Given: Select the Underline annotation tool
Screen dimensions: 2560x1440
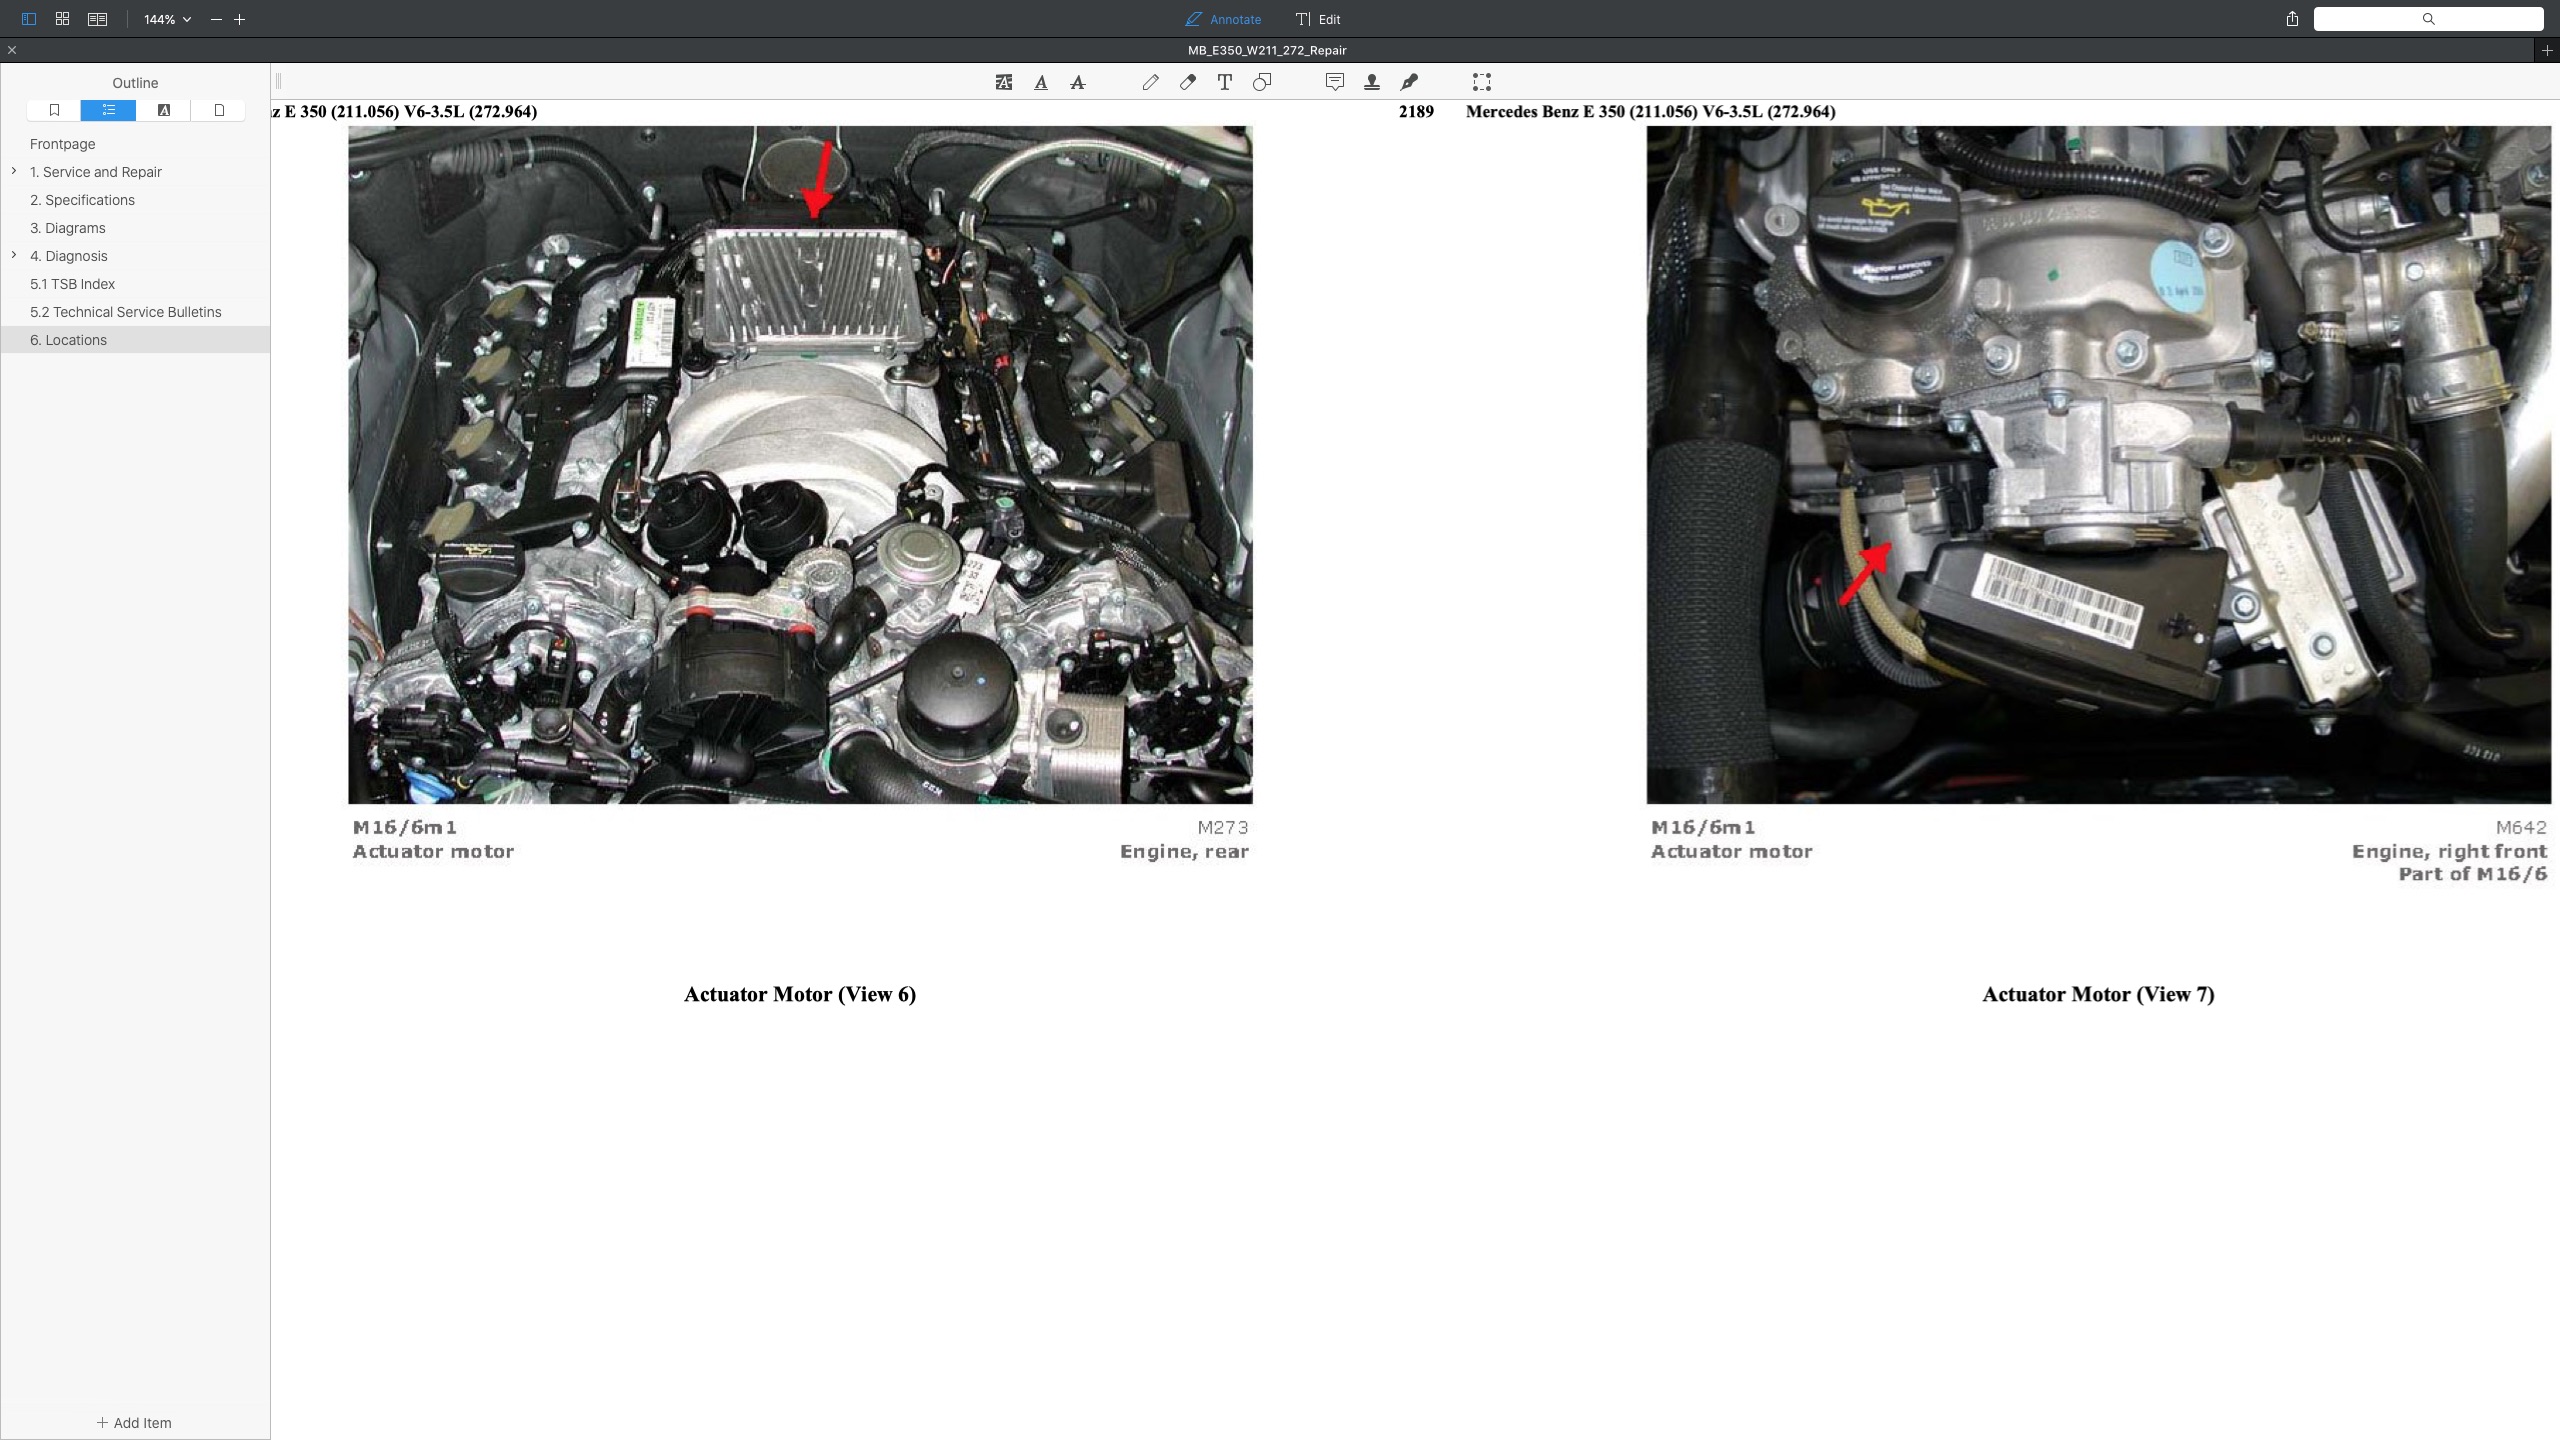Looking at the screenshot, I should click(1040, 82).
